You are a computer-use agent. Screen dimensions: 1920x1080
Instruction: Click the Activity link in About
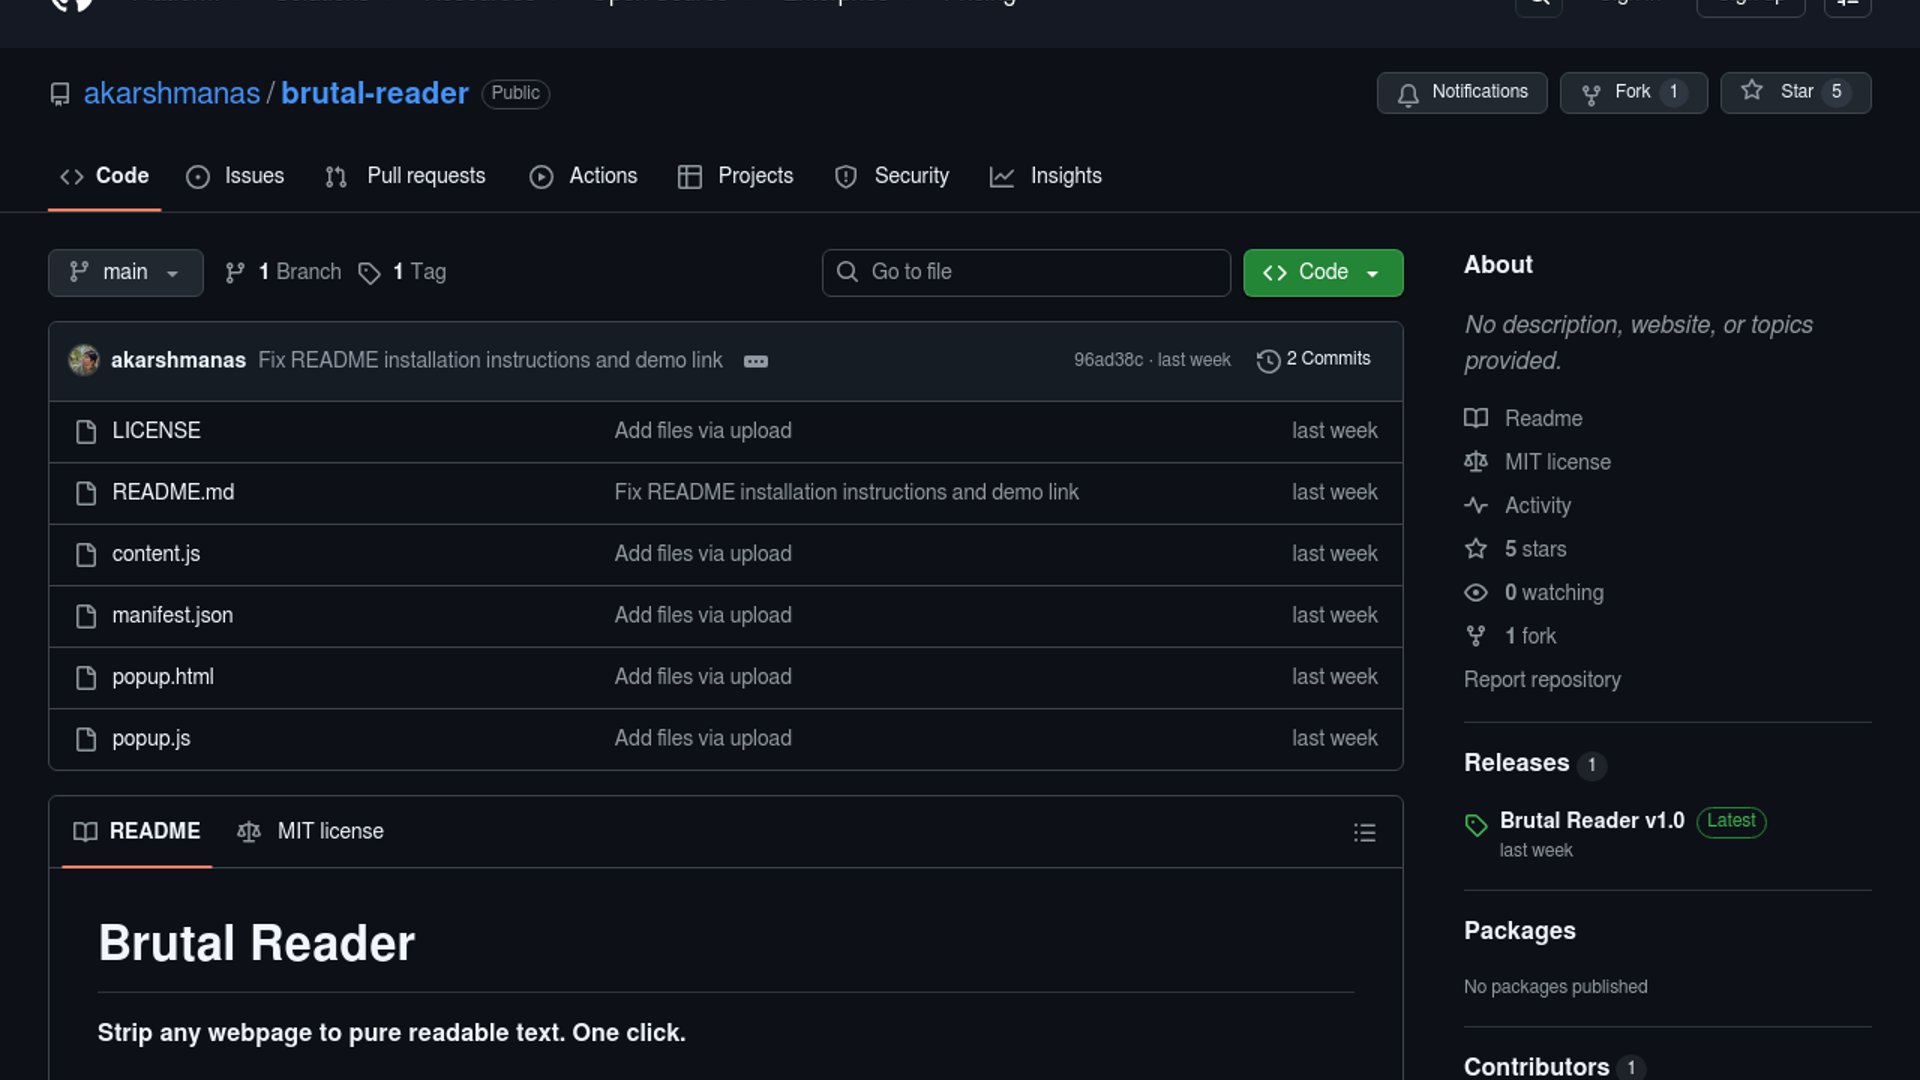click(x=1537, y=506)
